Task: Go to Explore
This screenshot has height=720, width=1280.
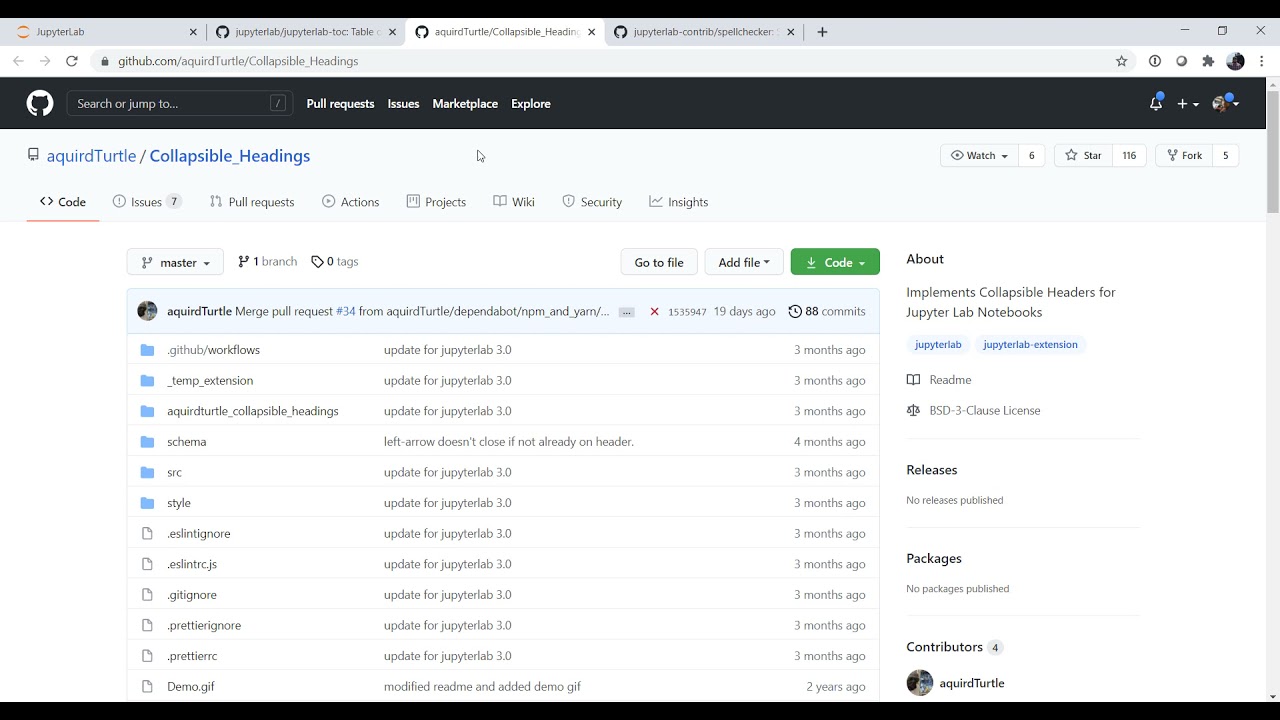Action: tap(531, 103)
